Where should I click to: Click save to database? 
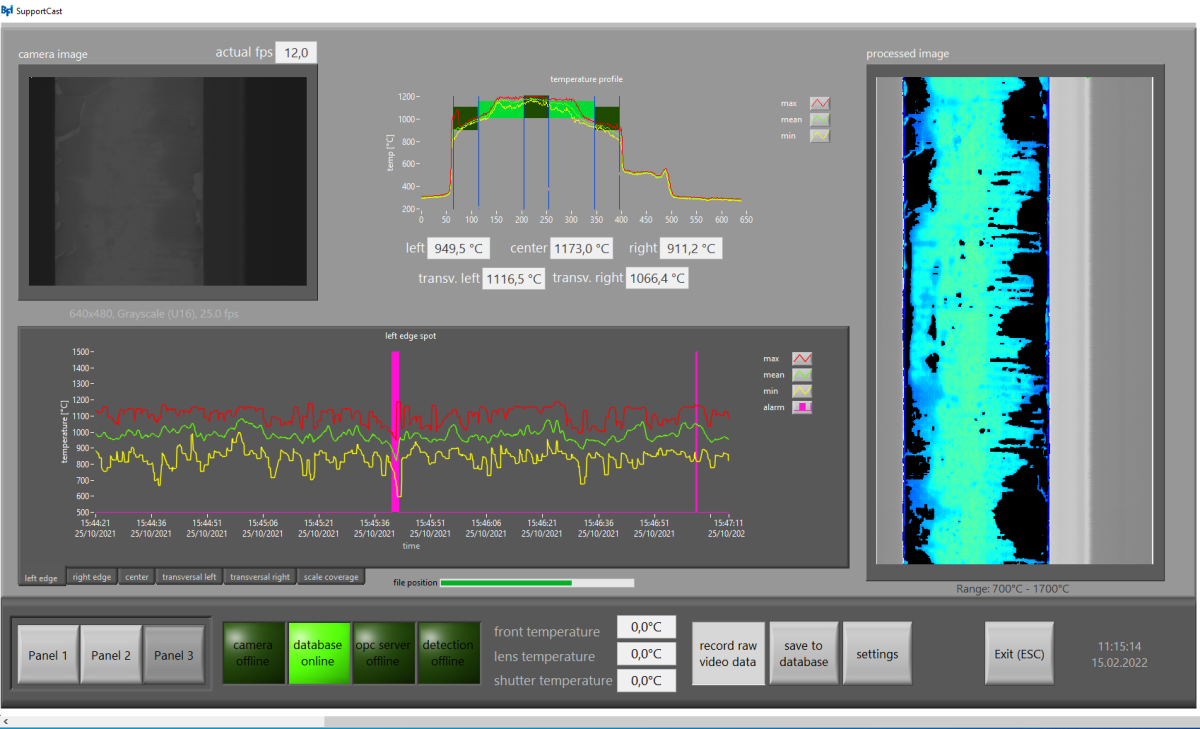(x=804, y=653)
